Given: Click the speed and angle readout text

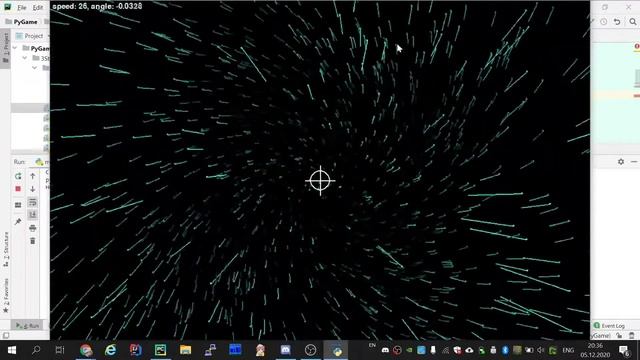Looking at the screenshot, I should click(x=97, y=6).
